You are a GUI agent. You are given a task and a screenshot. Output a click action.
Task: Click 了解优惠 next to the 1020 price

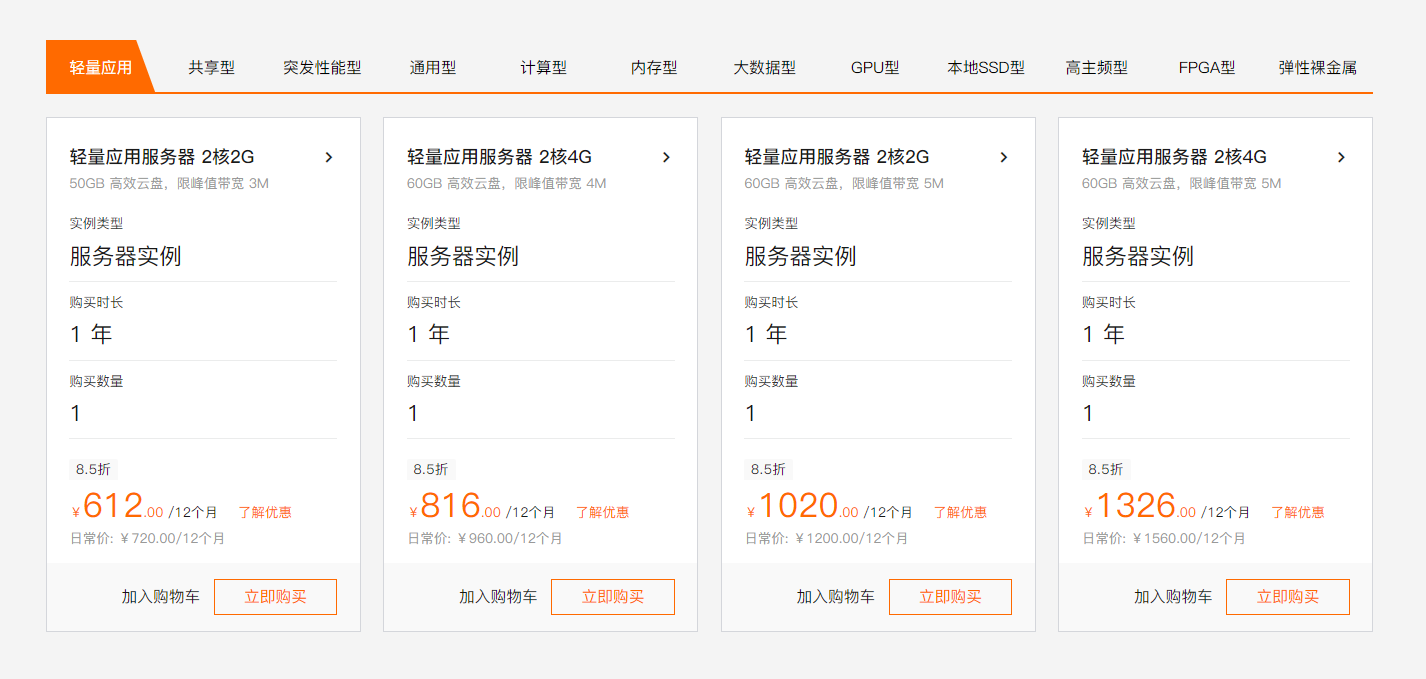(960, 512)
